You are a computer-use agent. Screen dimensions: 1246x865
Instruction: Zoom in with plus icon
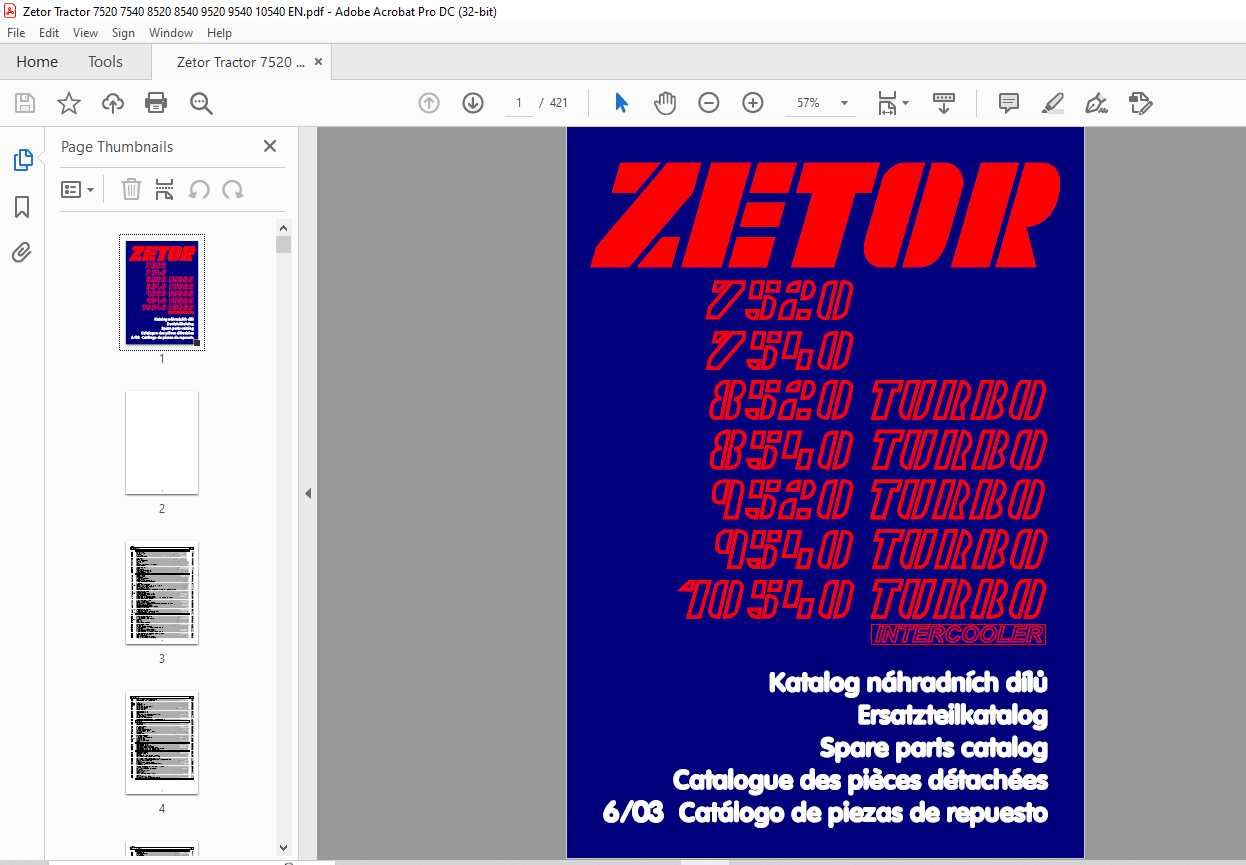click(753, 103)
